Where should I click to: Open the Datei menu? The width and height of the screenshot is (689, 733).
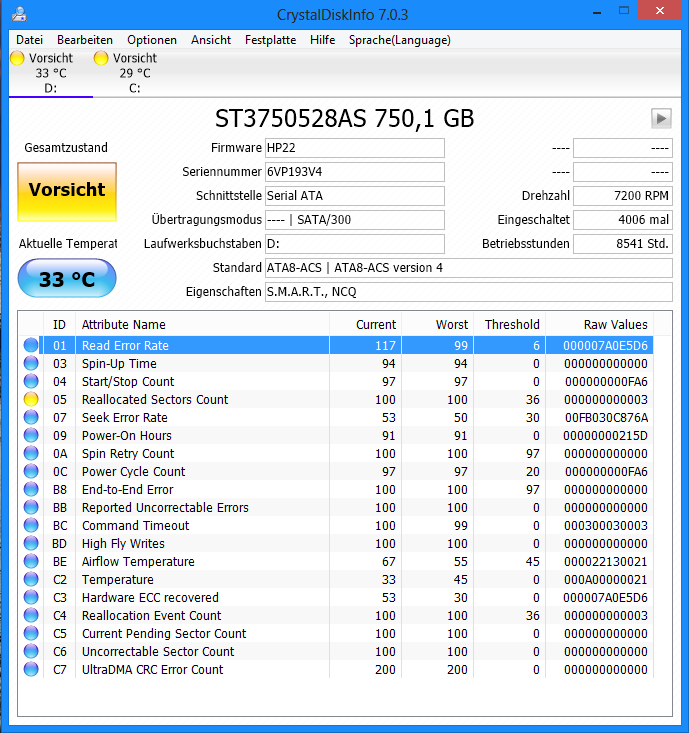pyautogui.click(x=29, y=40)
